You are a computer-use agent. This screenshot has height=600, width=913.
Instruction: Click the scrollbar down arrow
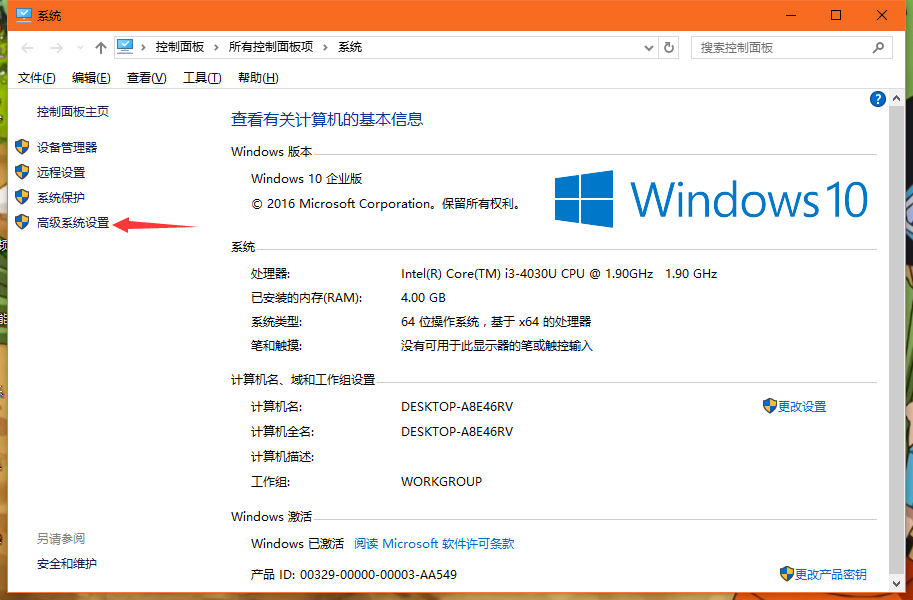tap(897, 583)
